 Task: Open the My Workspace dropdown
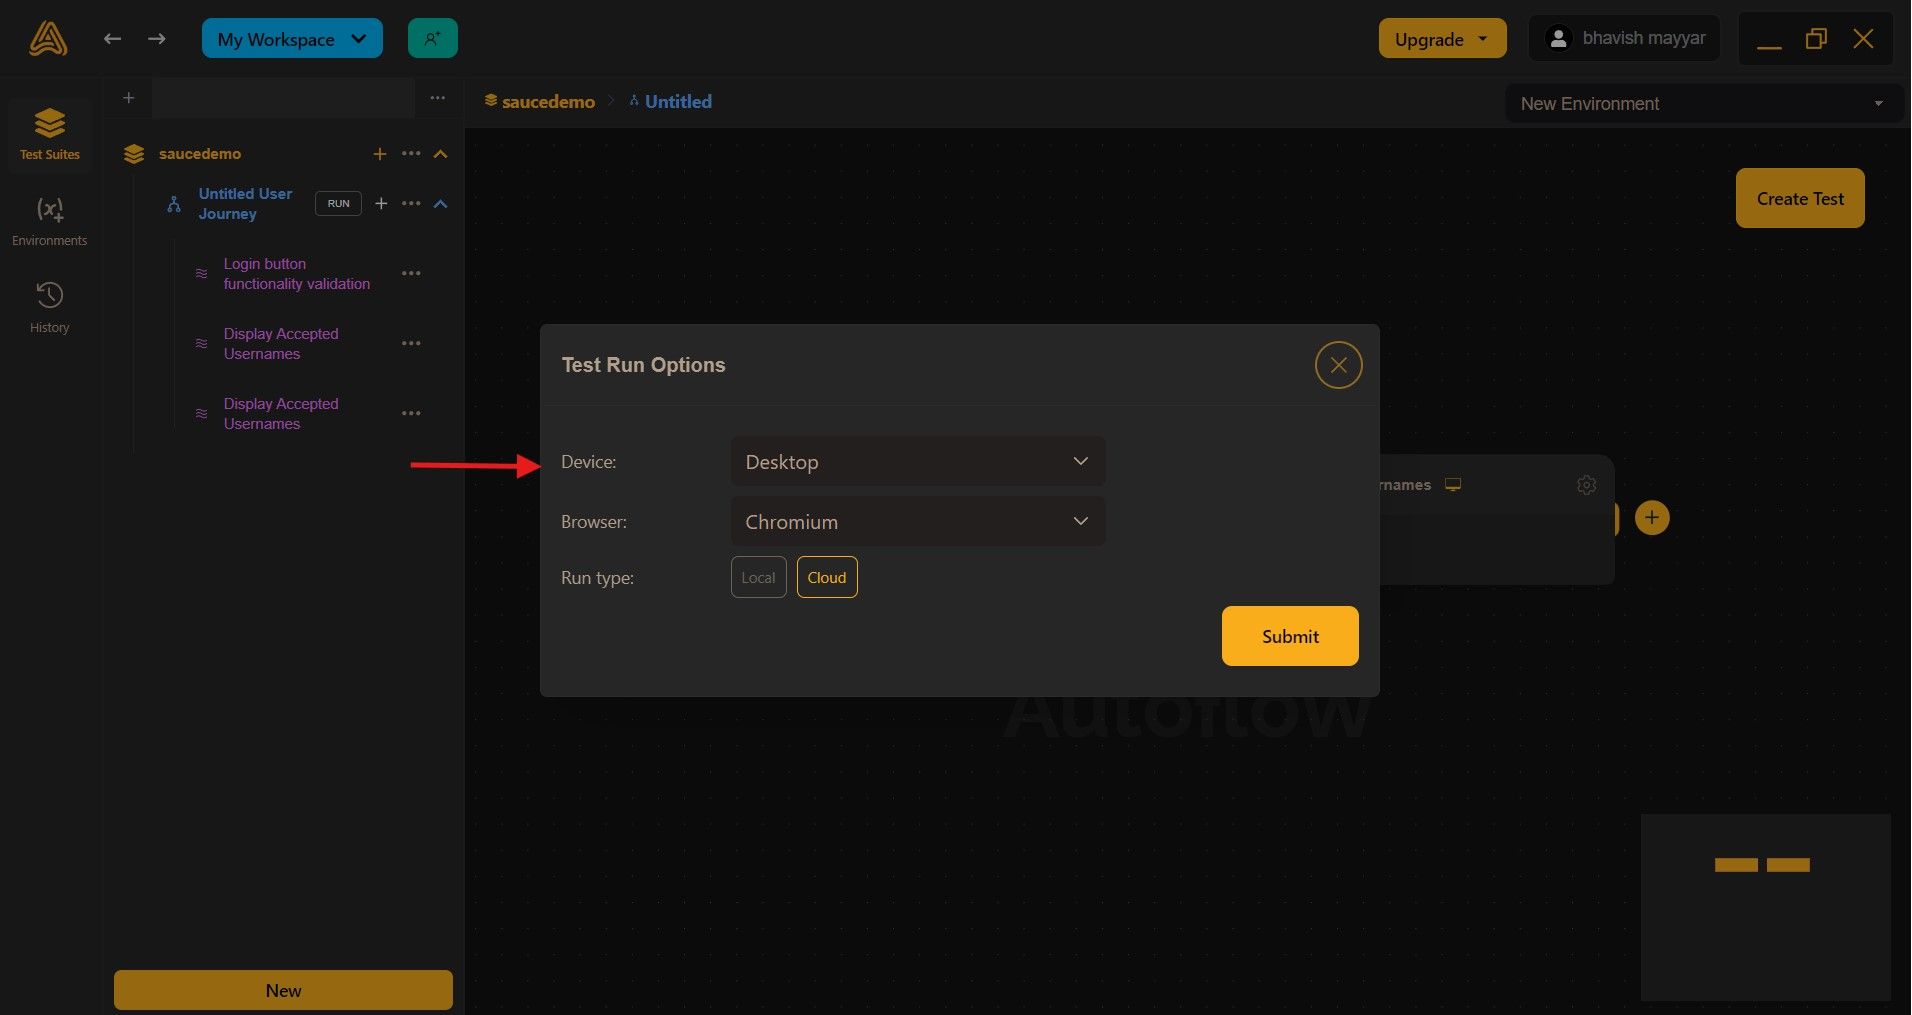(x=292, y=38)
